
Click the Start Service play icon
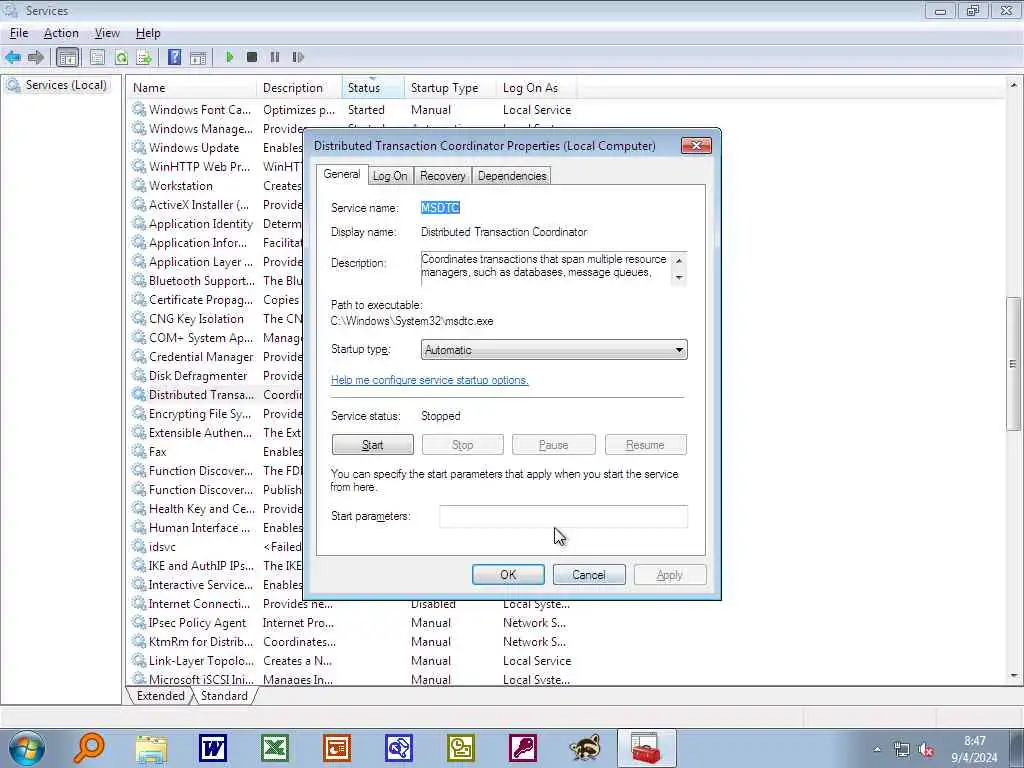click(230, 57)
